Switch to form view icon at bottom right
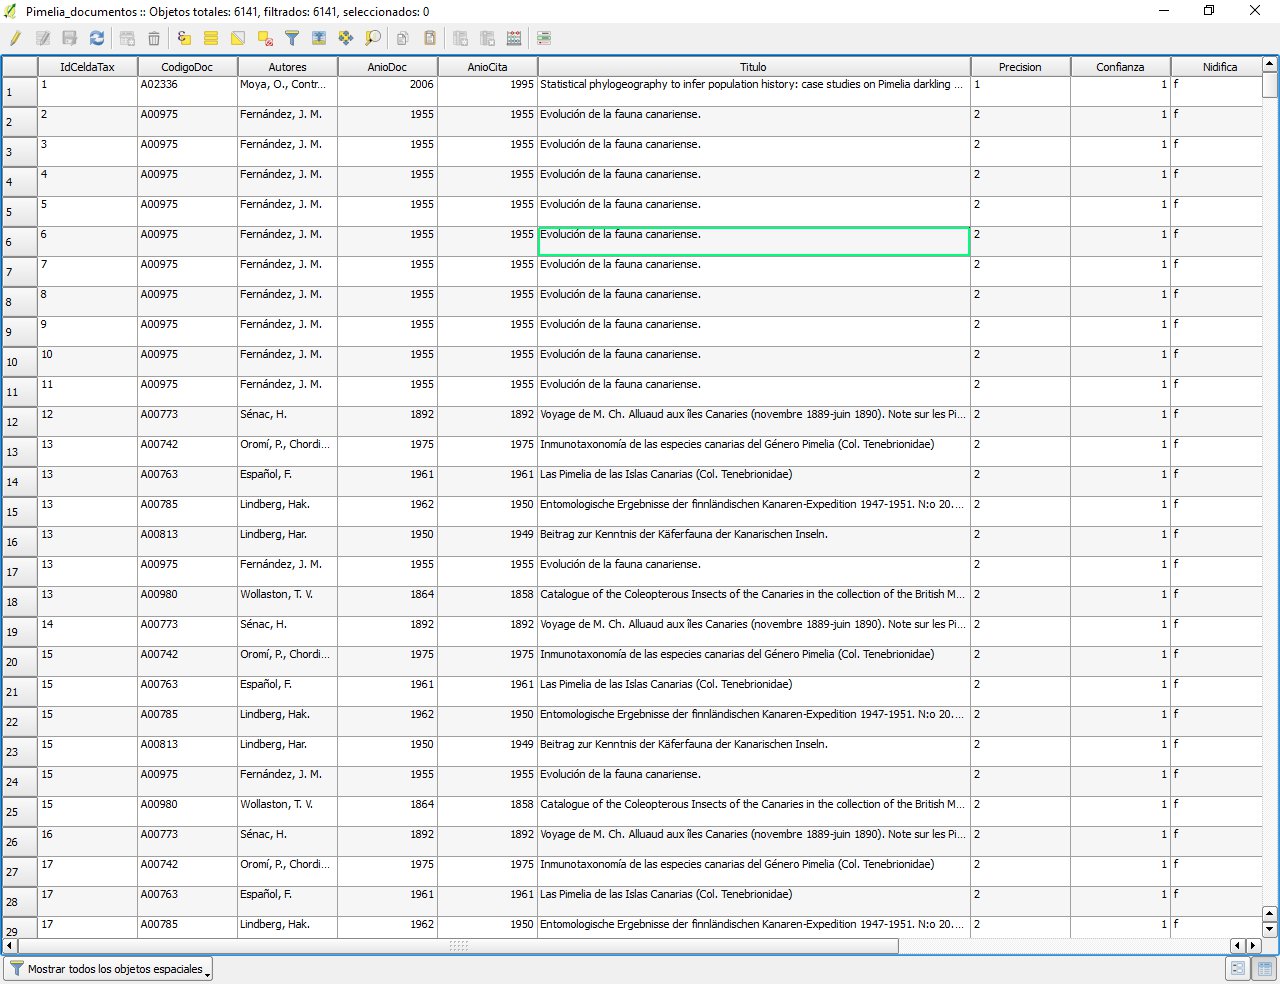 (x=1238, y=968)
